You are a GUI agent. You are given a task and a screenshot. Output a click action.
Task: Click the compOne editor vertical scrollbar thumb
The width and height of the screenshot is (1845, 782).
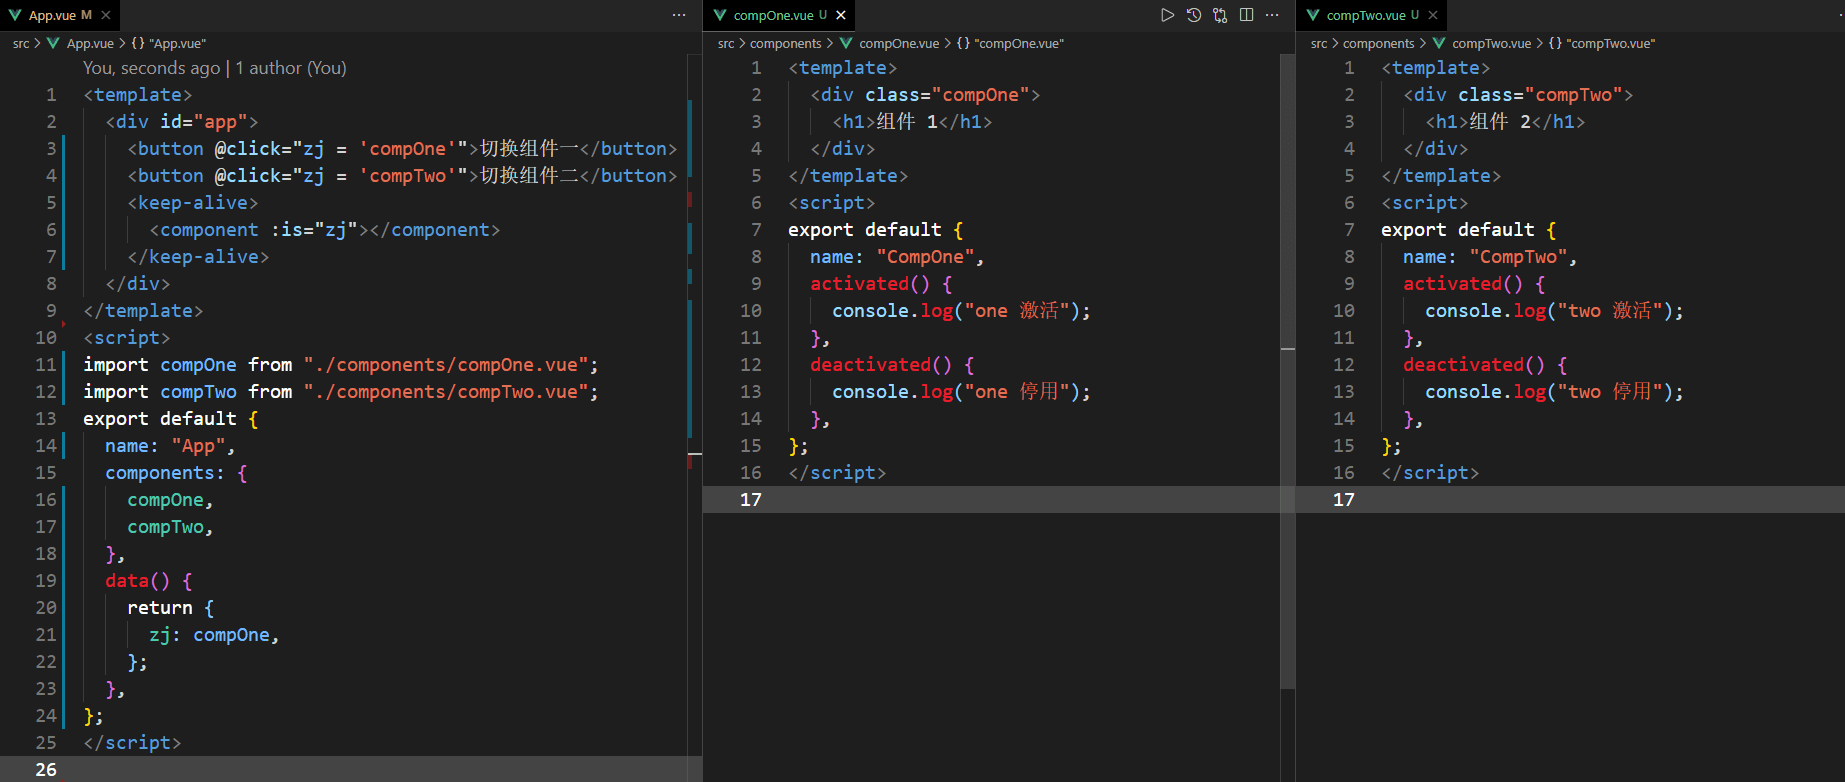tap(1288, 371)
